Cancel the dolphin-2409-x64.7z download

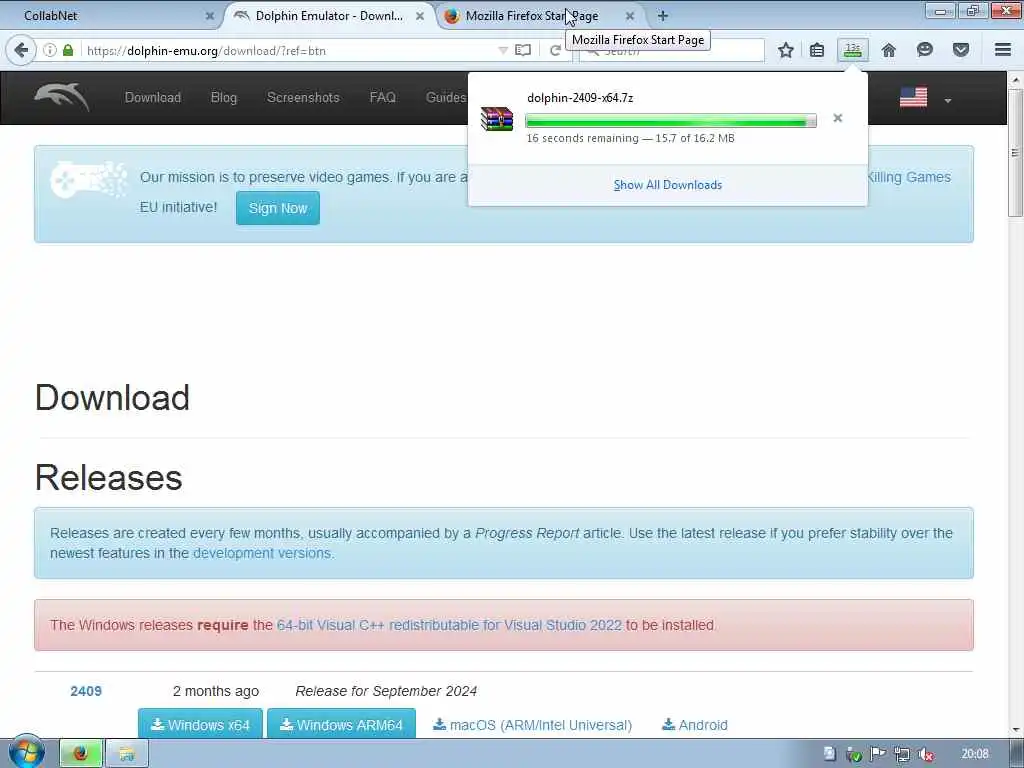coord(838,118)
